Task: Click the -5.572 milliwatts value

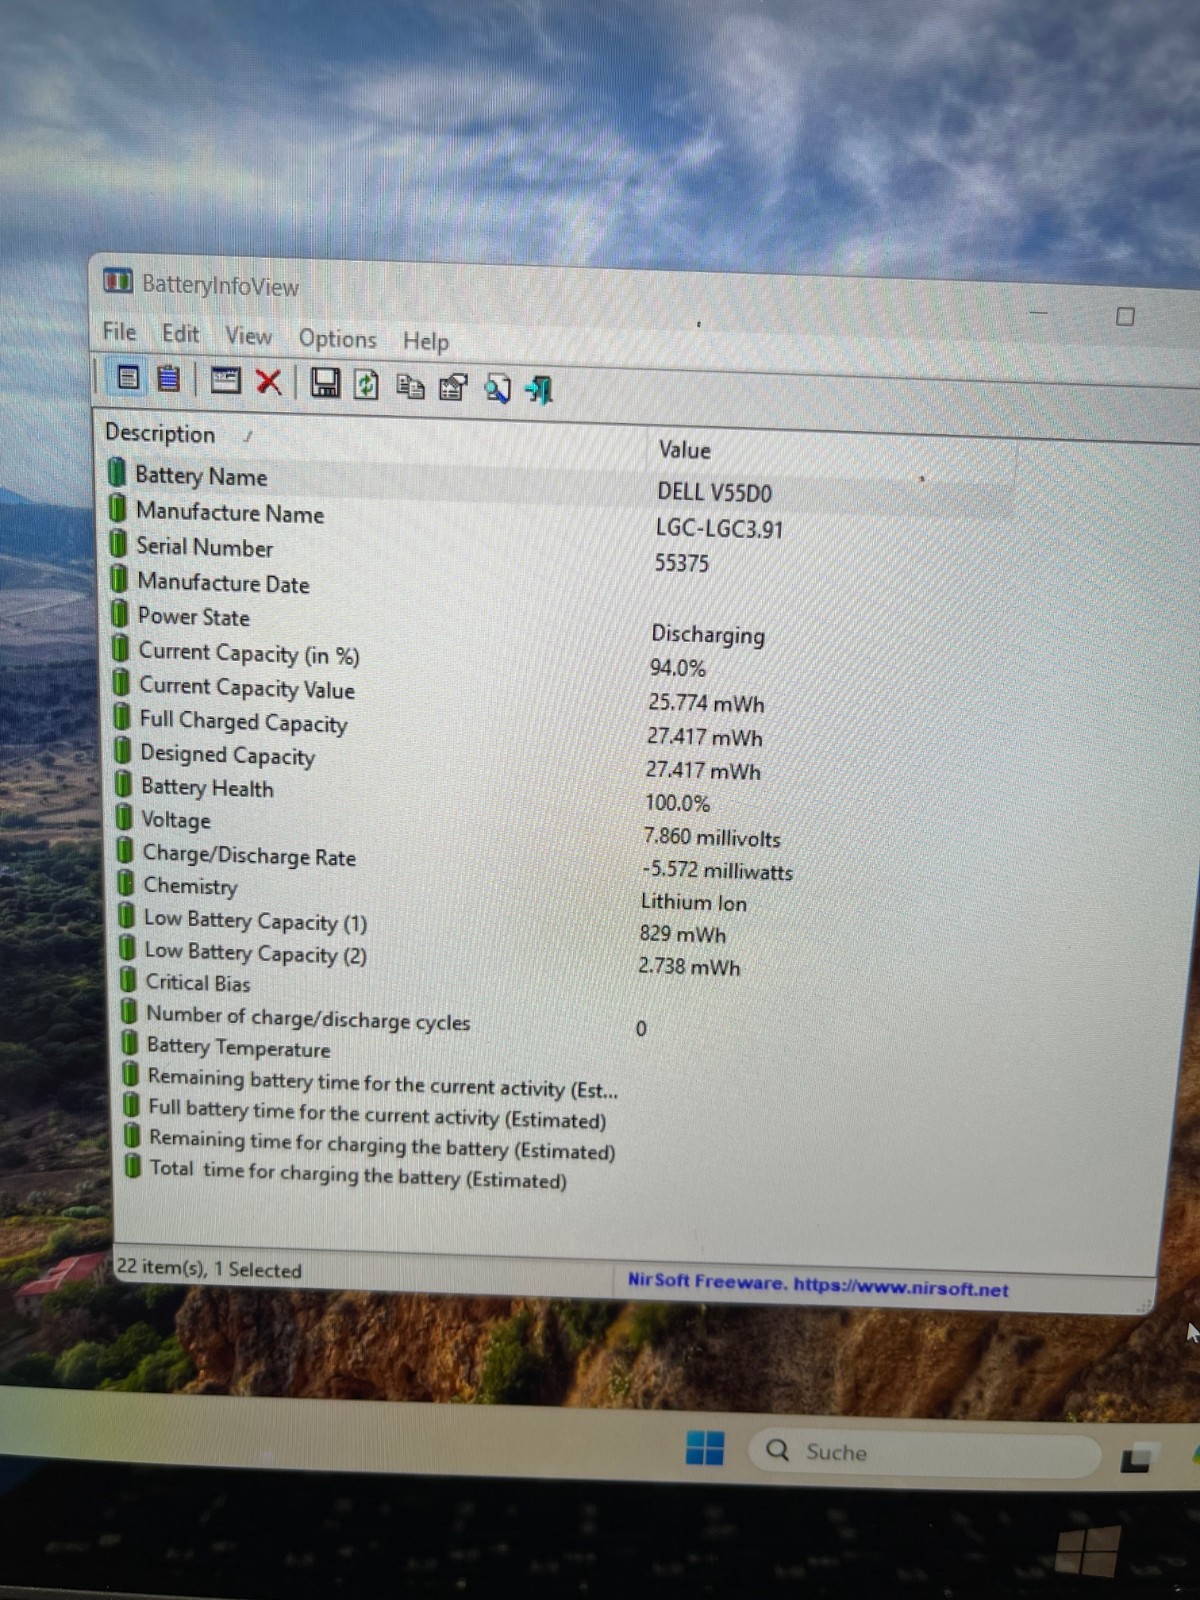Action: (717, 870)
